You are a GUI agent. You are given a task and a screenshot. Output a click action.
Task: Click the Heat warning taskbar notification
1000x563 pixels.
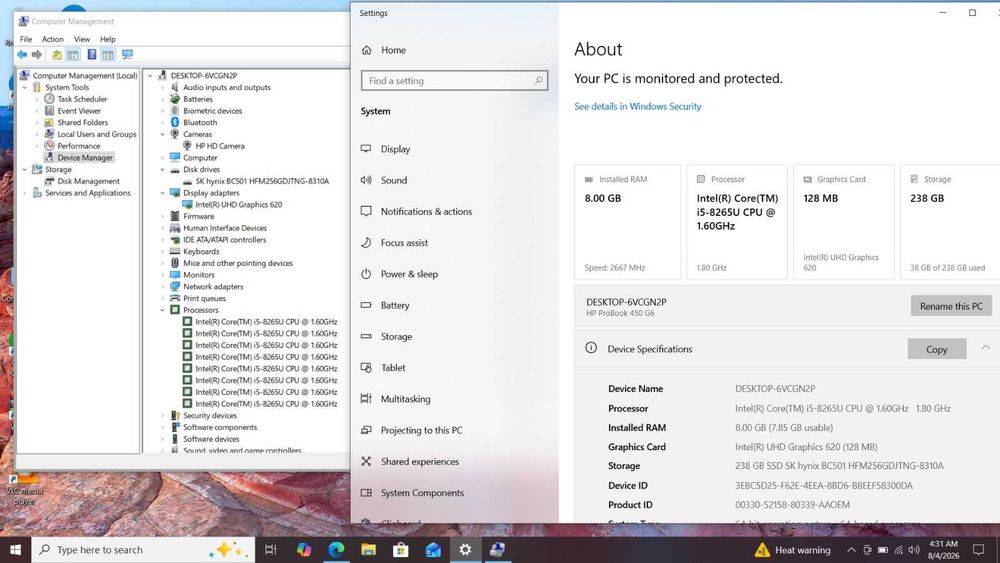[x=793, y=550]
